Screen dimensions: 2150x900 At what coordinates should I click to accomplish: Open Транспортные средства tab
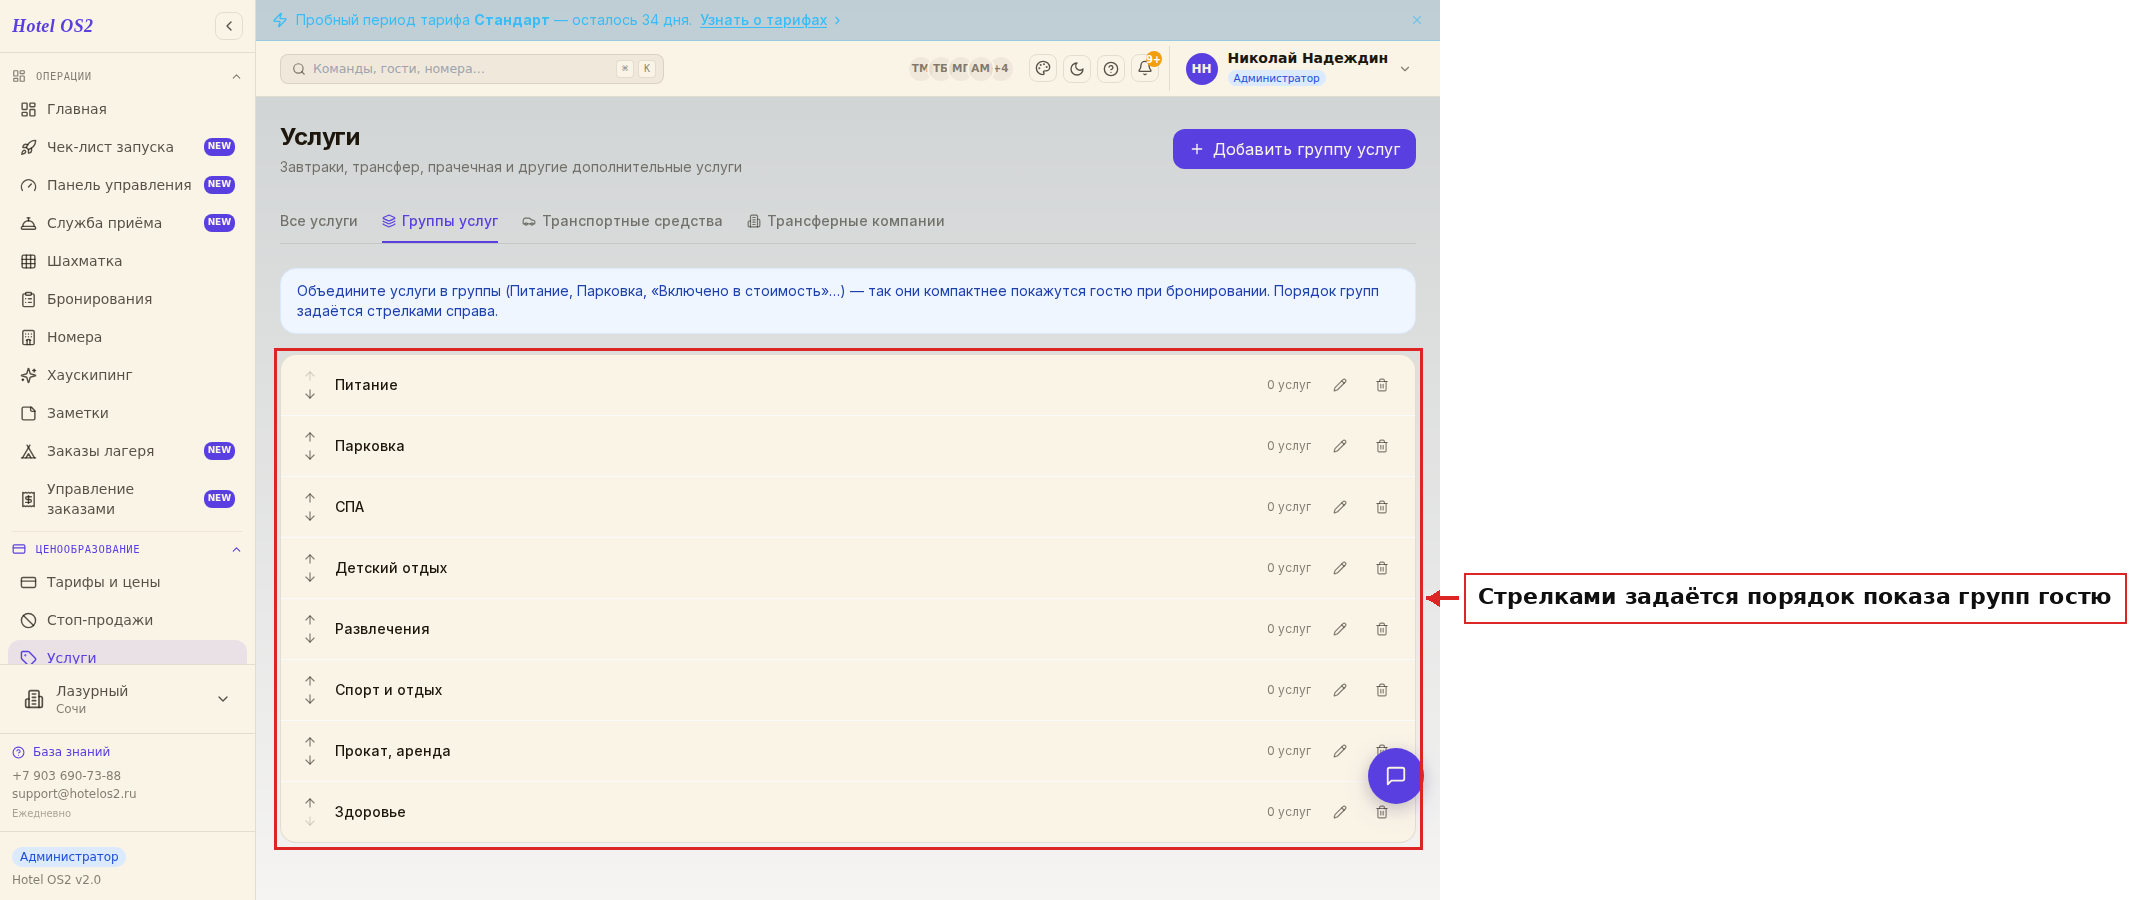tap(622, 221)
